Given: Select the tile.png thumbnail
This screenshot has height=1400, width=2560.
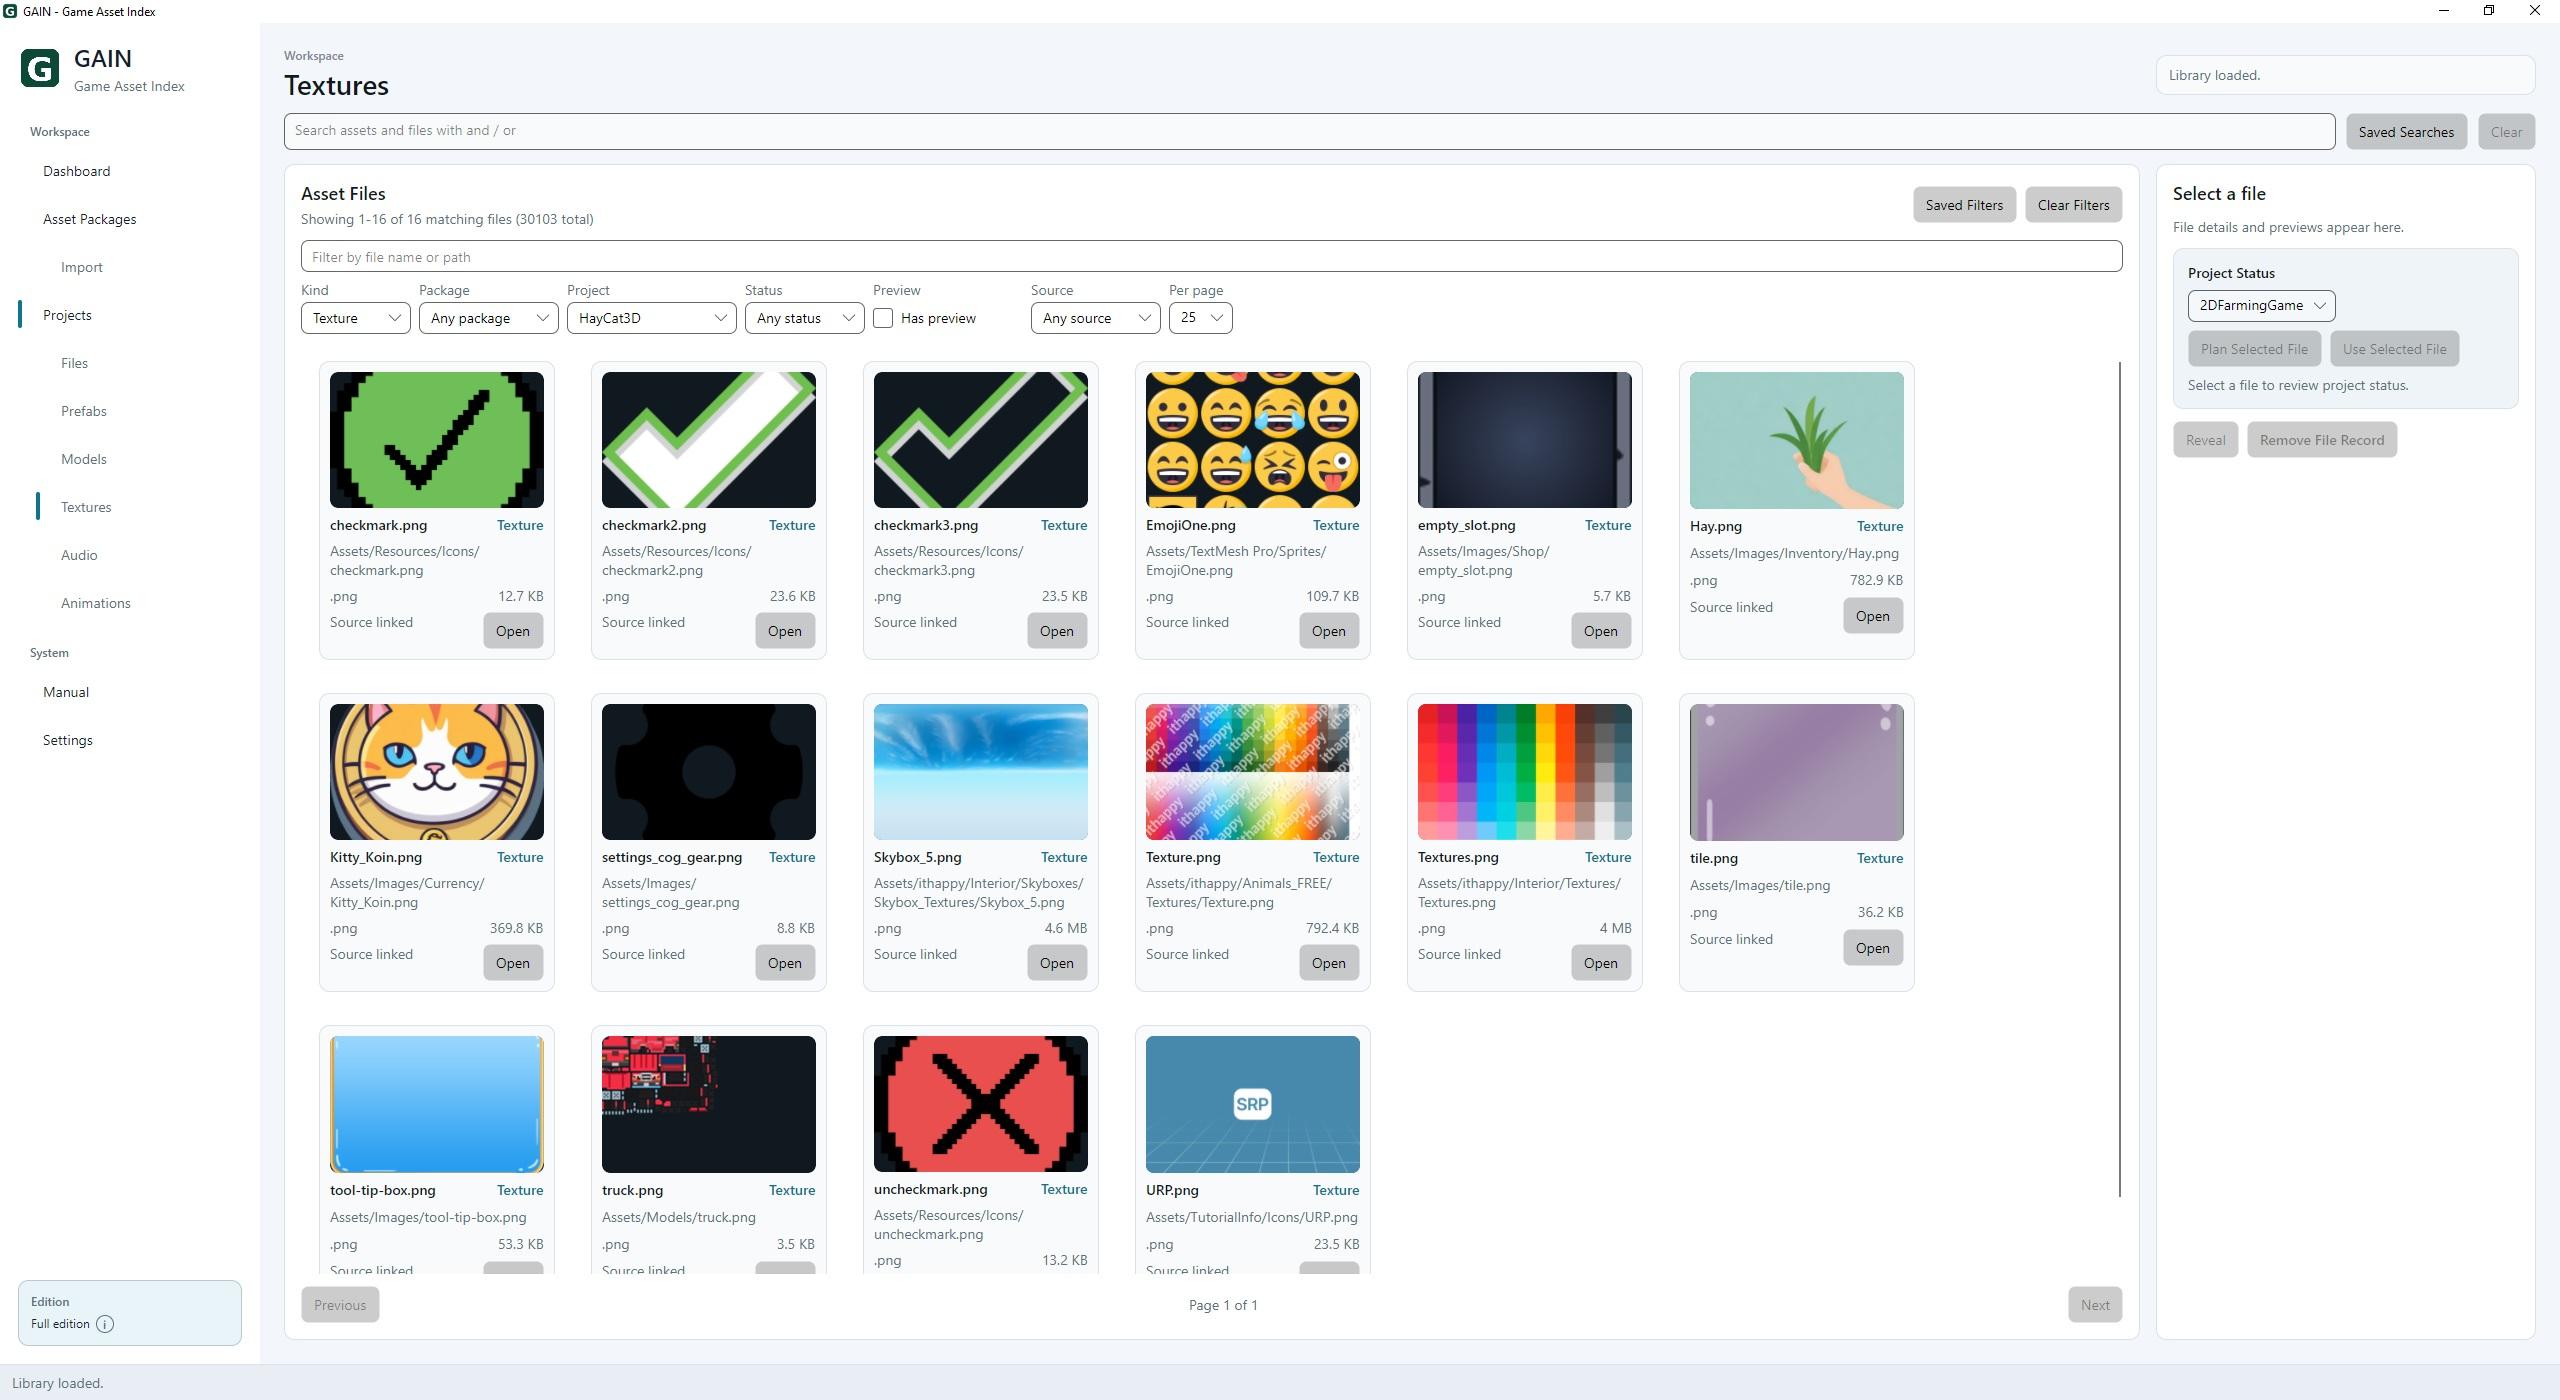Looking at the screenshot, I should tap(1797, 772).
